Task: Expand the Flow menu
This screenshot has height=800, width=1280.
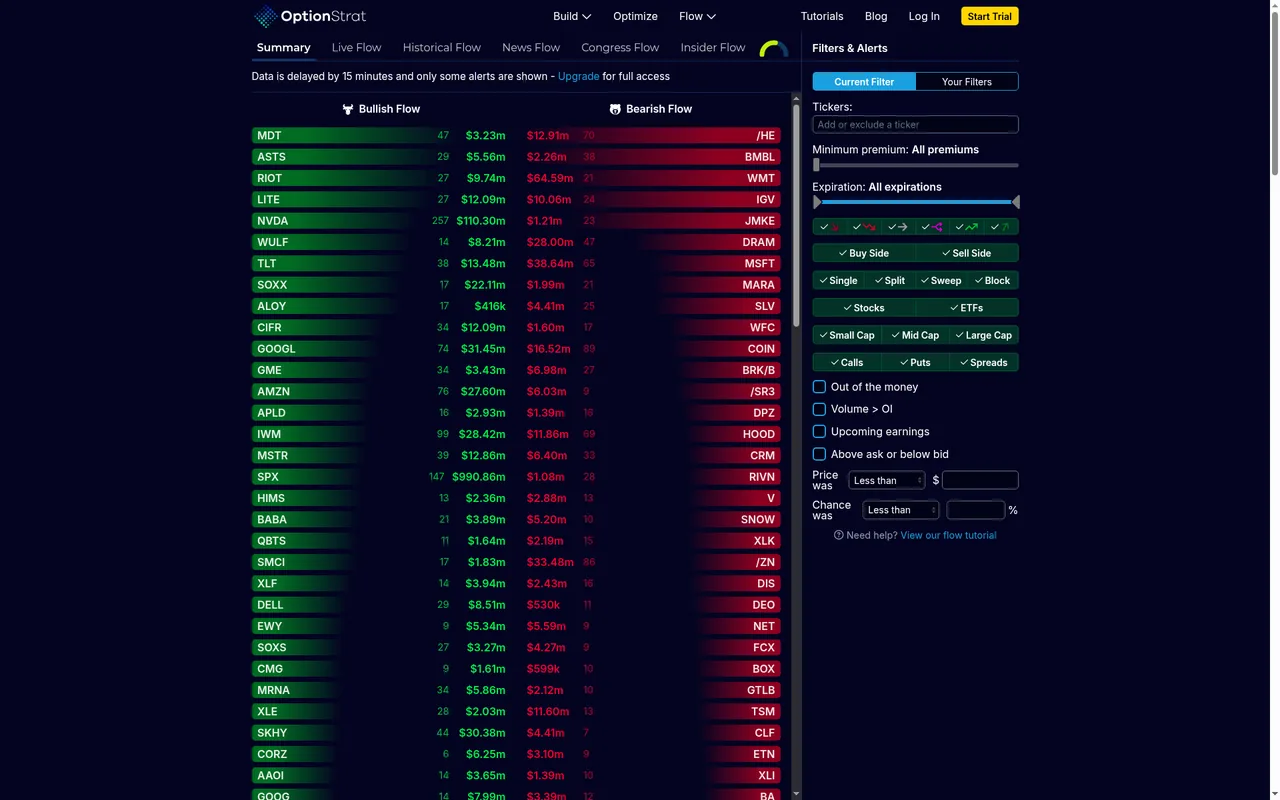Action: (697, 16)
